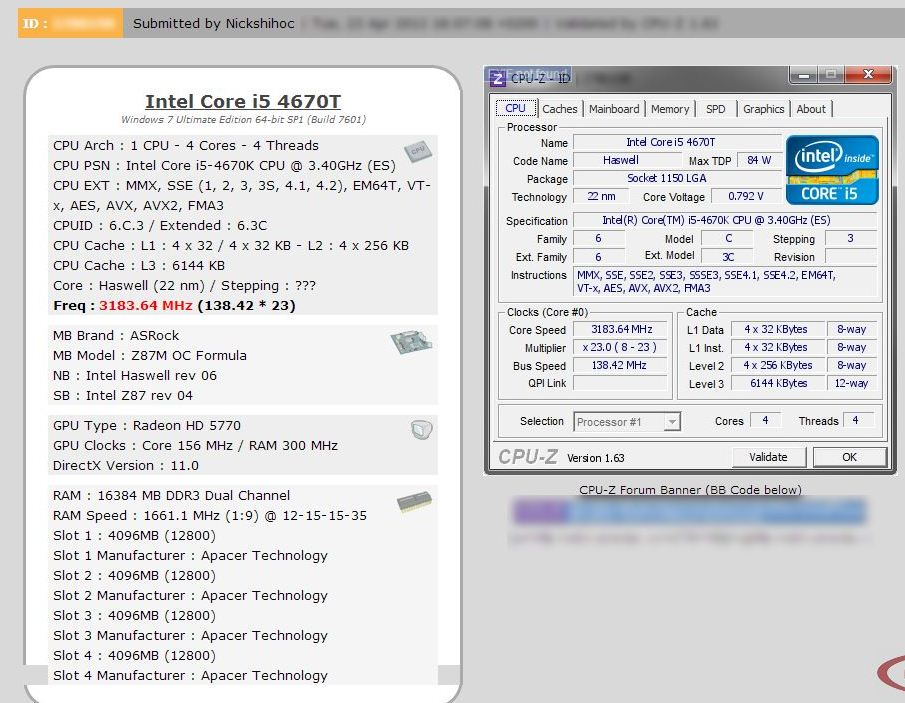905x703 pixels.
Task: Click the GPU Type Radeon HD 5770 line
Action: click(147, 425)
